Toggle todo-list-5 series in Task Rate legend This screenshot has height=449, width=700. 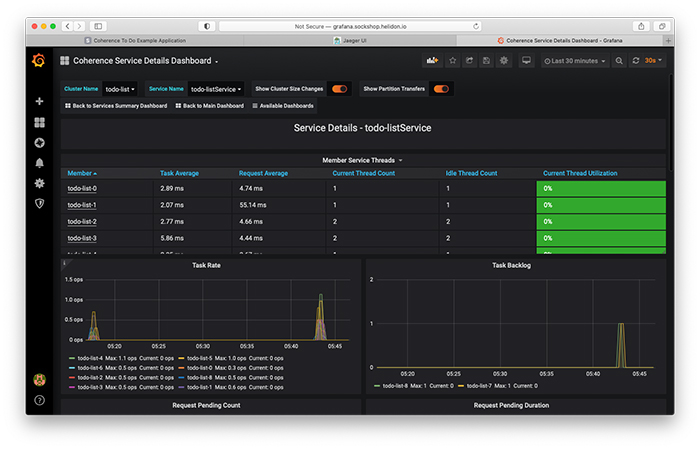(200, 358)
